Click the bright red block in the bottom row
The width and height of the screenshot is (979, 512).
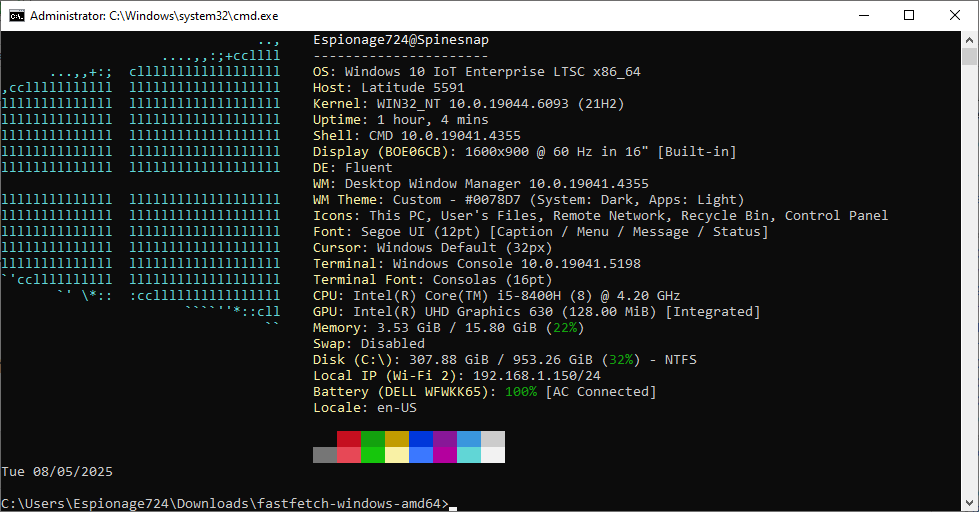tap(349, 455)
